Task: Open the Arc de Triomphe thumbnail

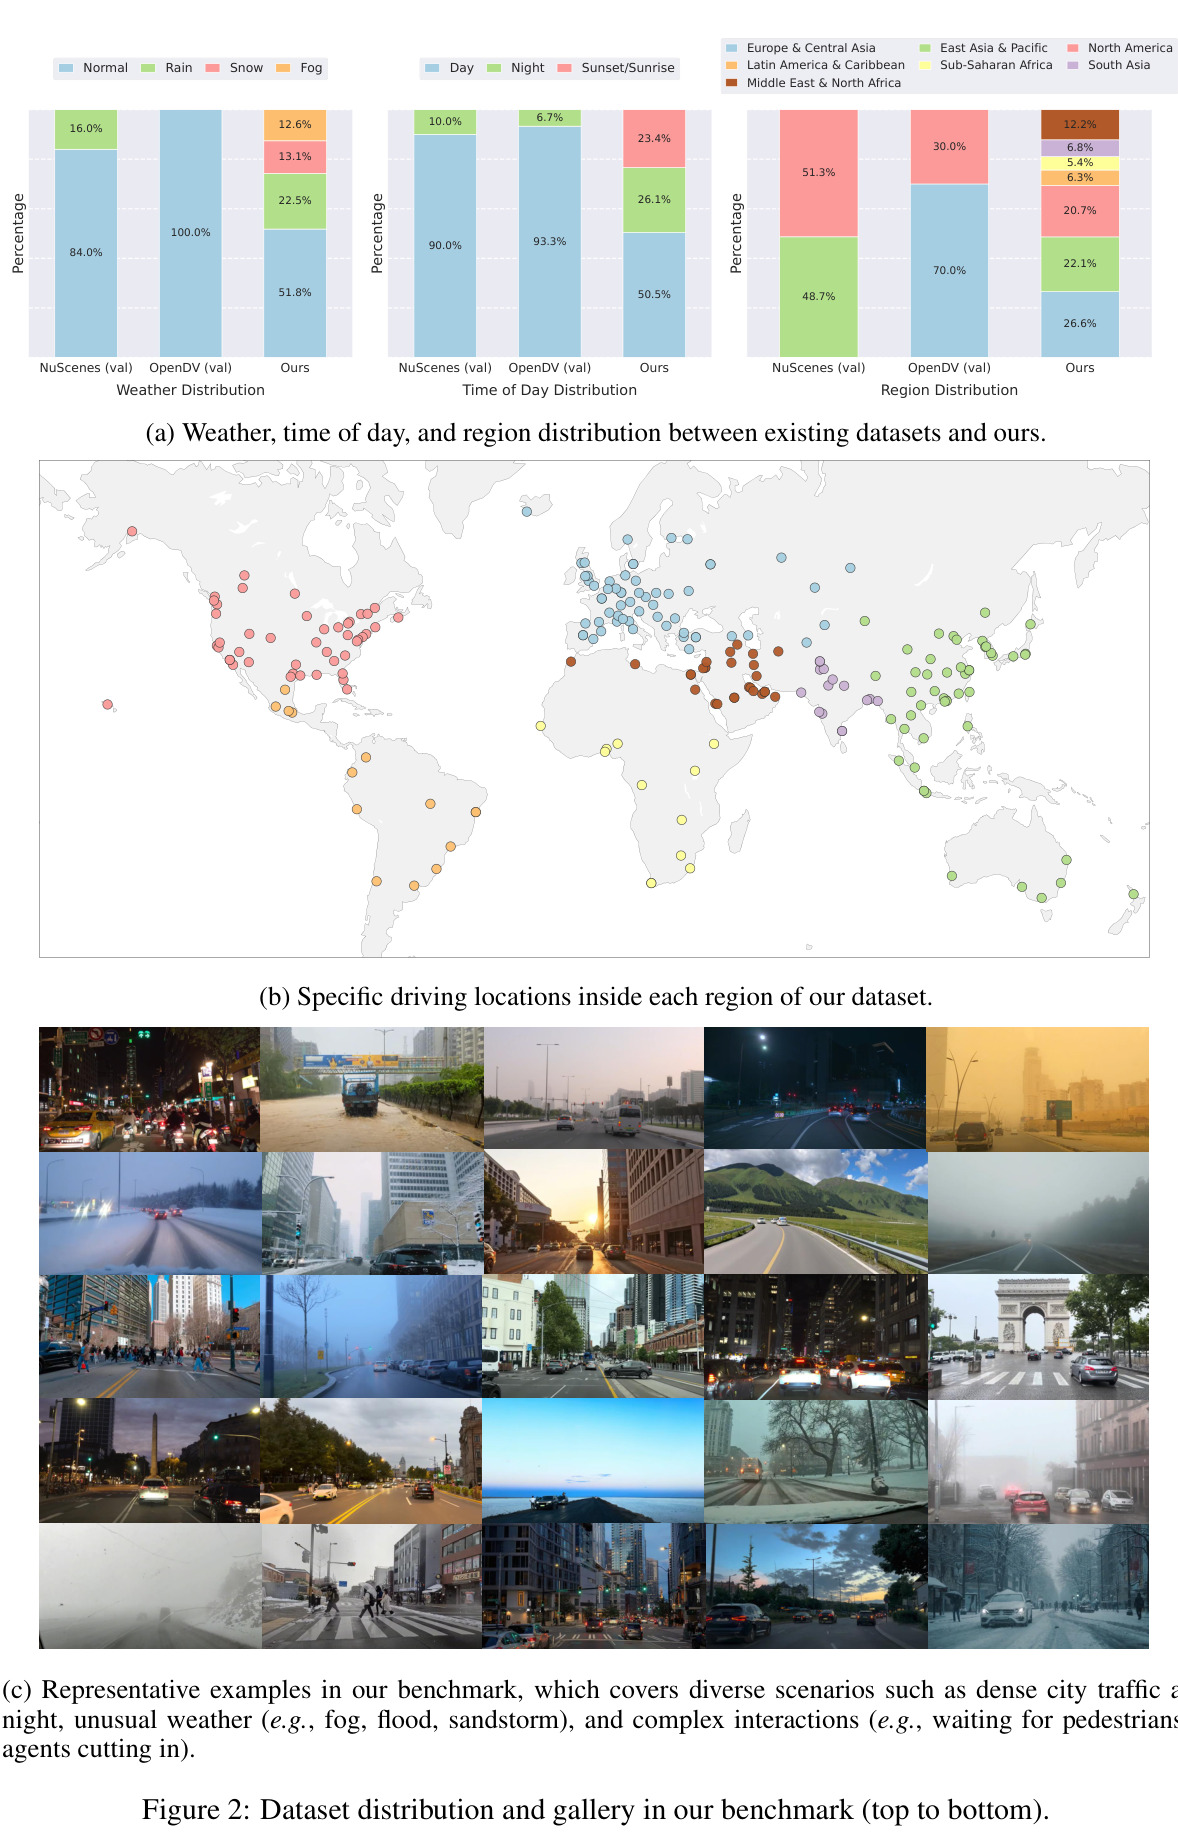Action: coord(1038,1336)
